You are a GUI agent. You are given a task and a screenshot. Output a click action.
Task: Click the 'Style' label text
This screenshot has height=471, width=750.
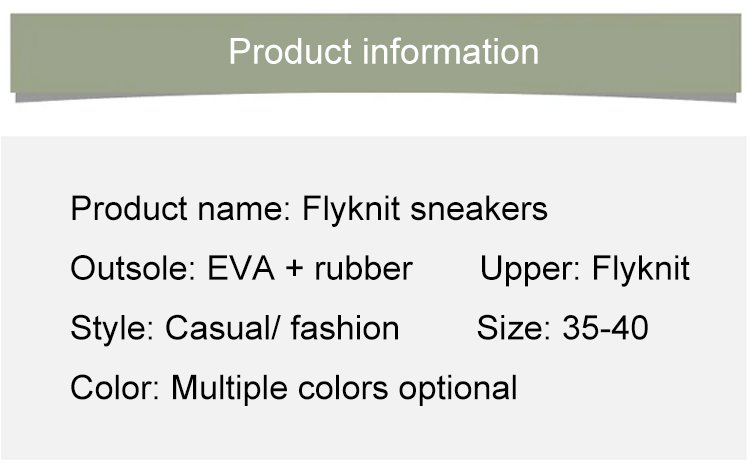tap(112, 328)
